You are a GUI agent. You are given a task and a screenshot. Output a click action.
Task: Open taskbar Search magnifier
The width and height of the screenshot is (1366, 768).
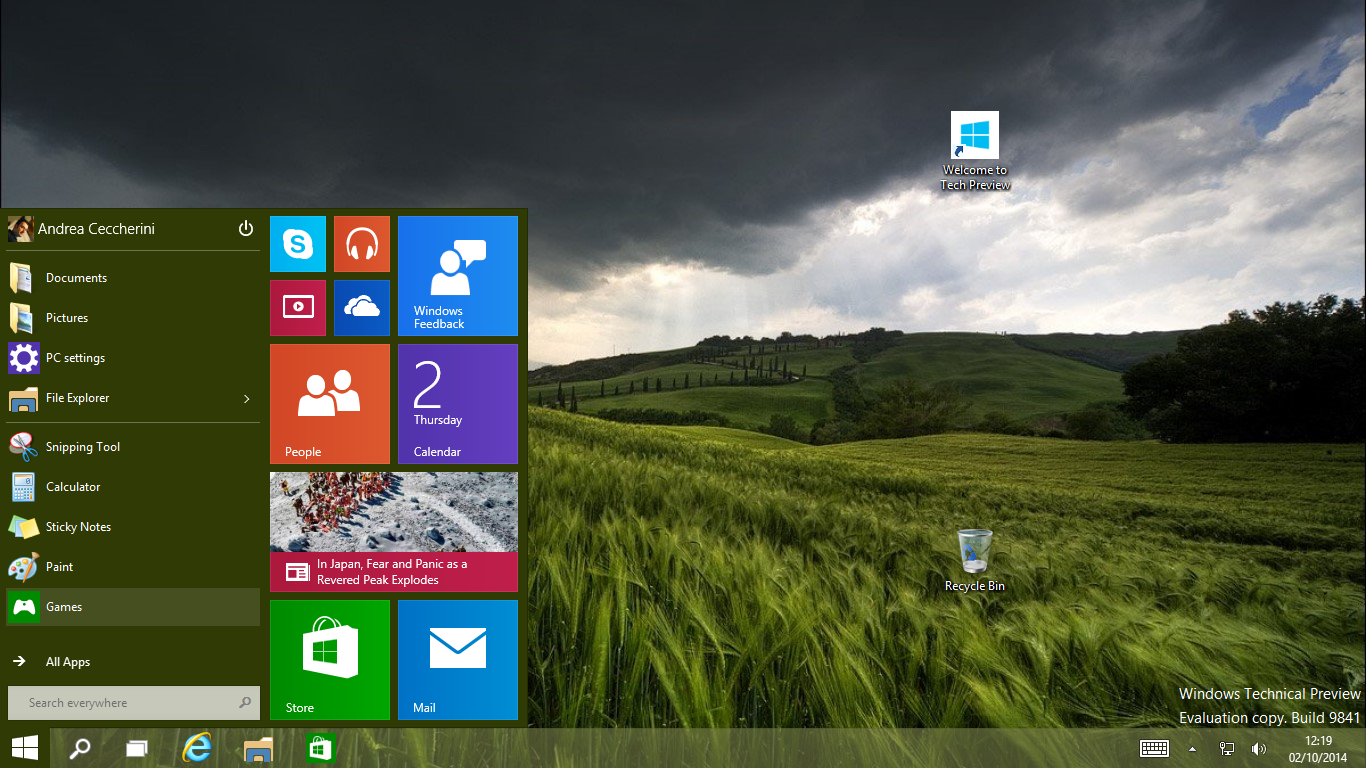[x=79, y=748]
